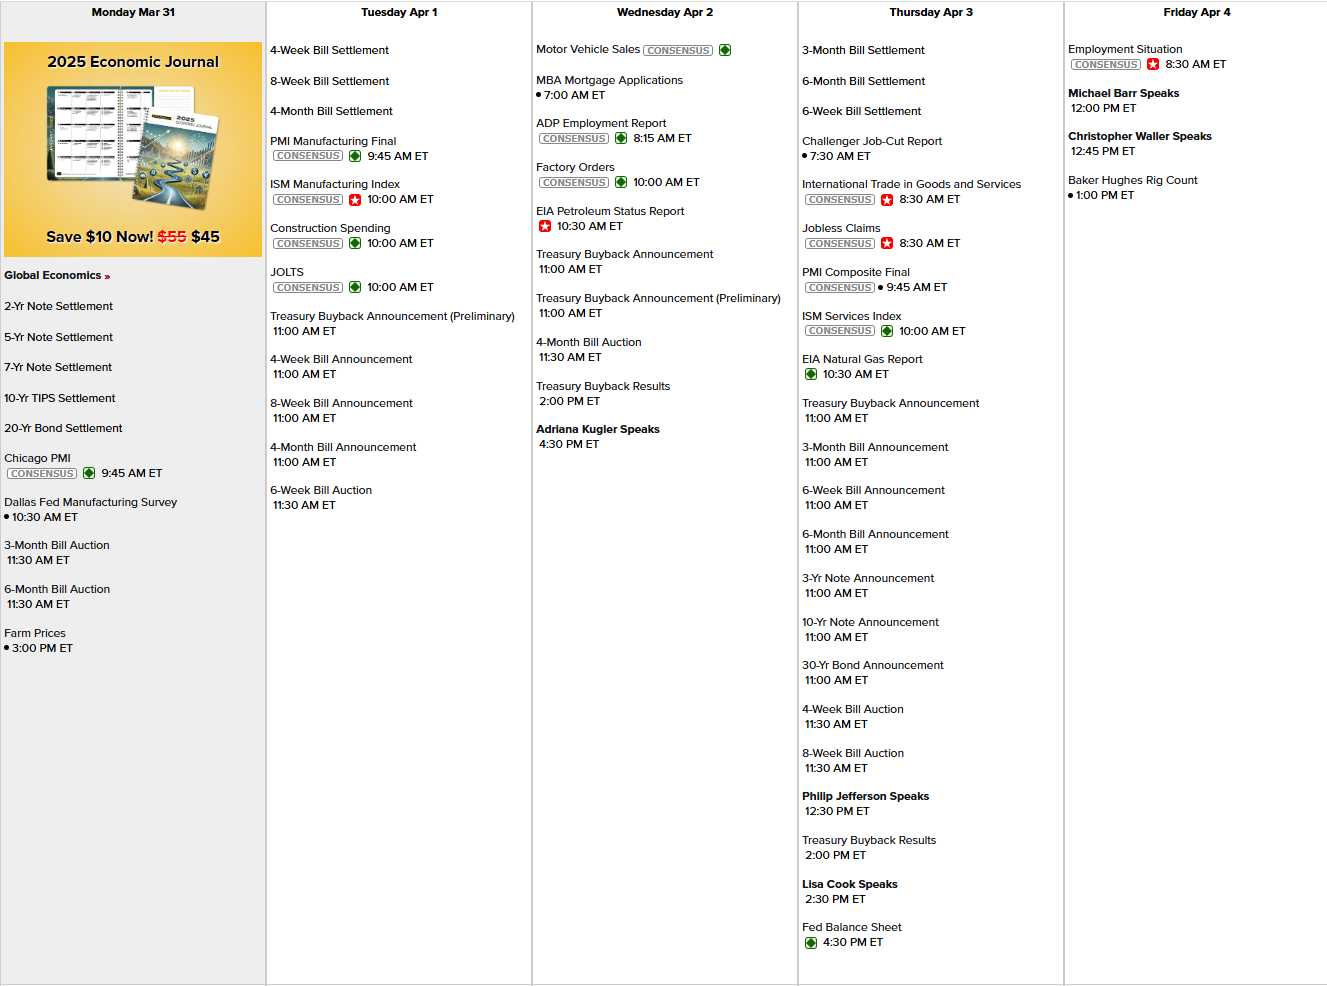The width and height of the screenshot is (1327, 986).
Task: Open the Adriana Kugler Speaks event
Action: point(598,430)
